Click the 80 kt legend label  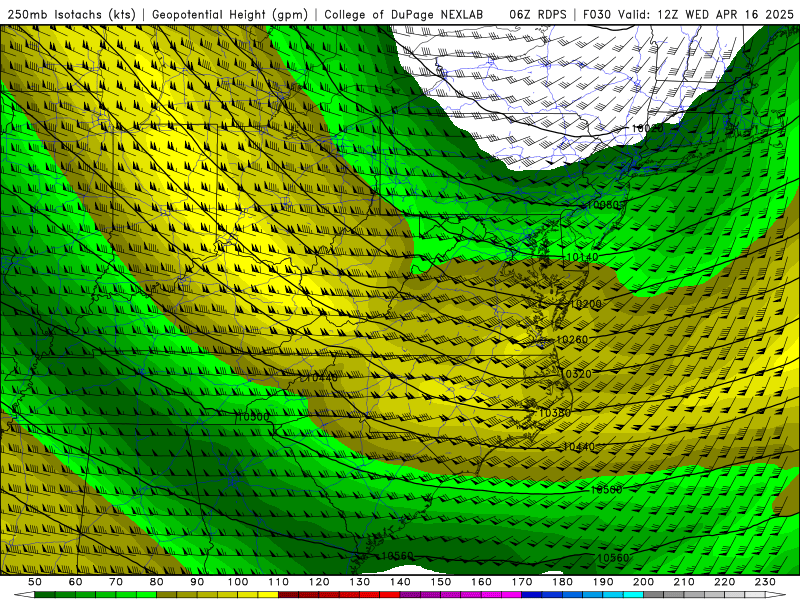click(x=157, y=582)
